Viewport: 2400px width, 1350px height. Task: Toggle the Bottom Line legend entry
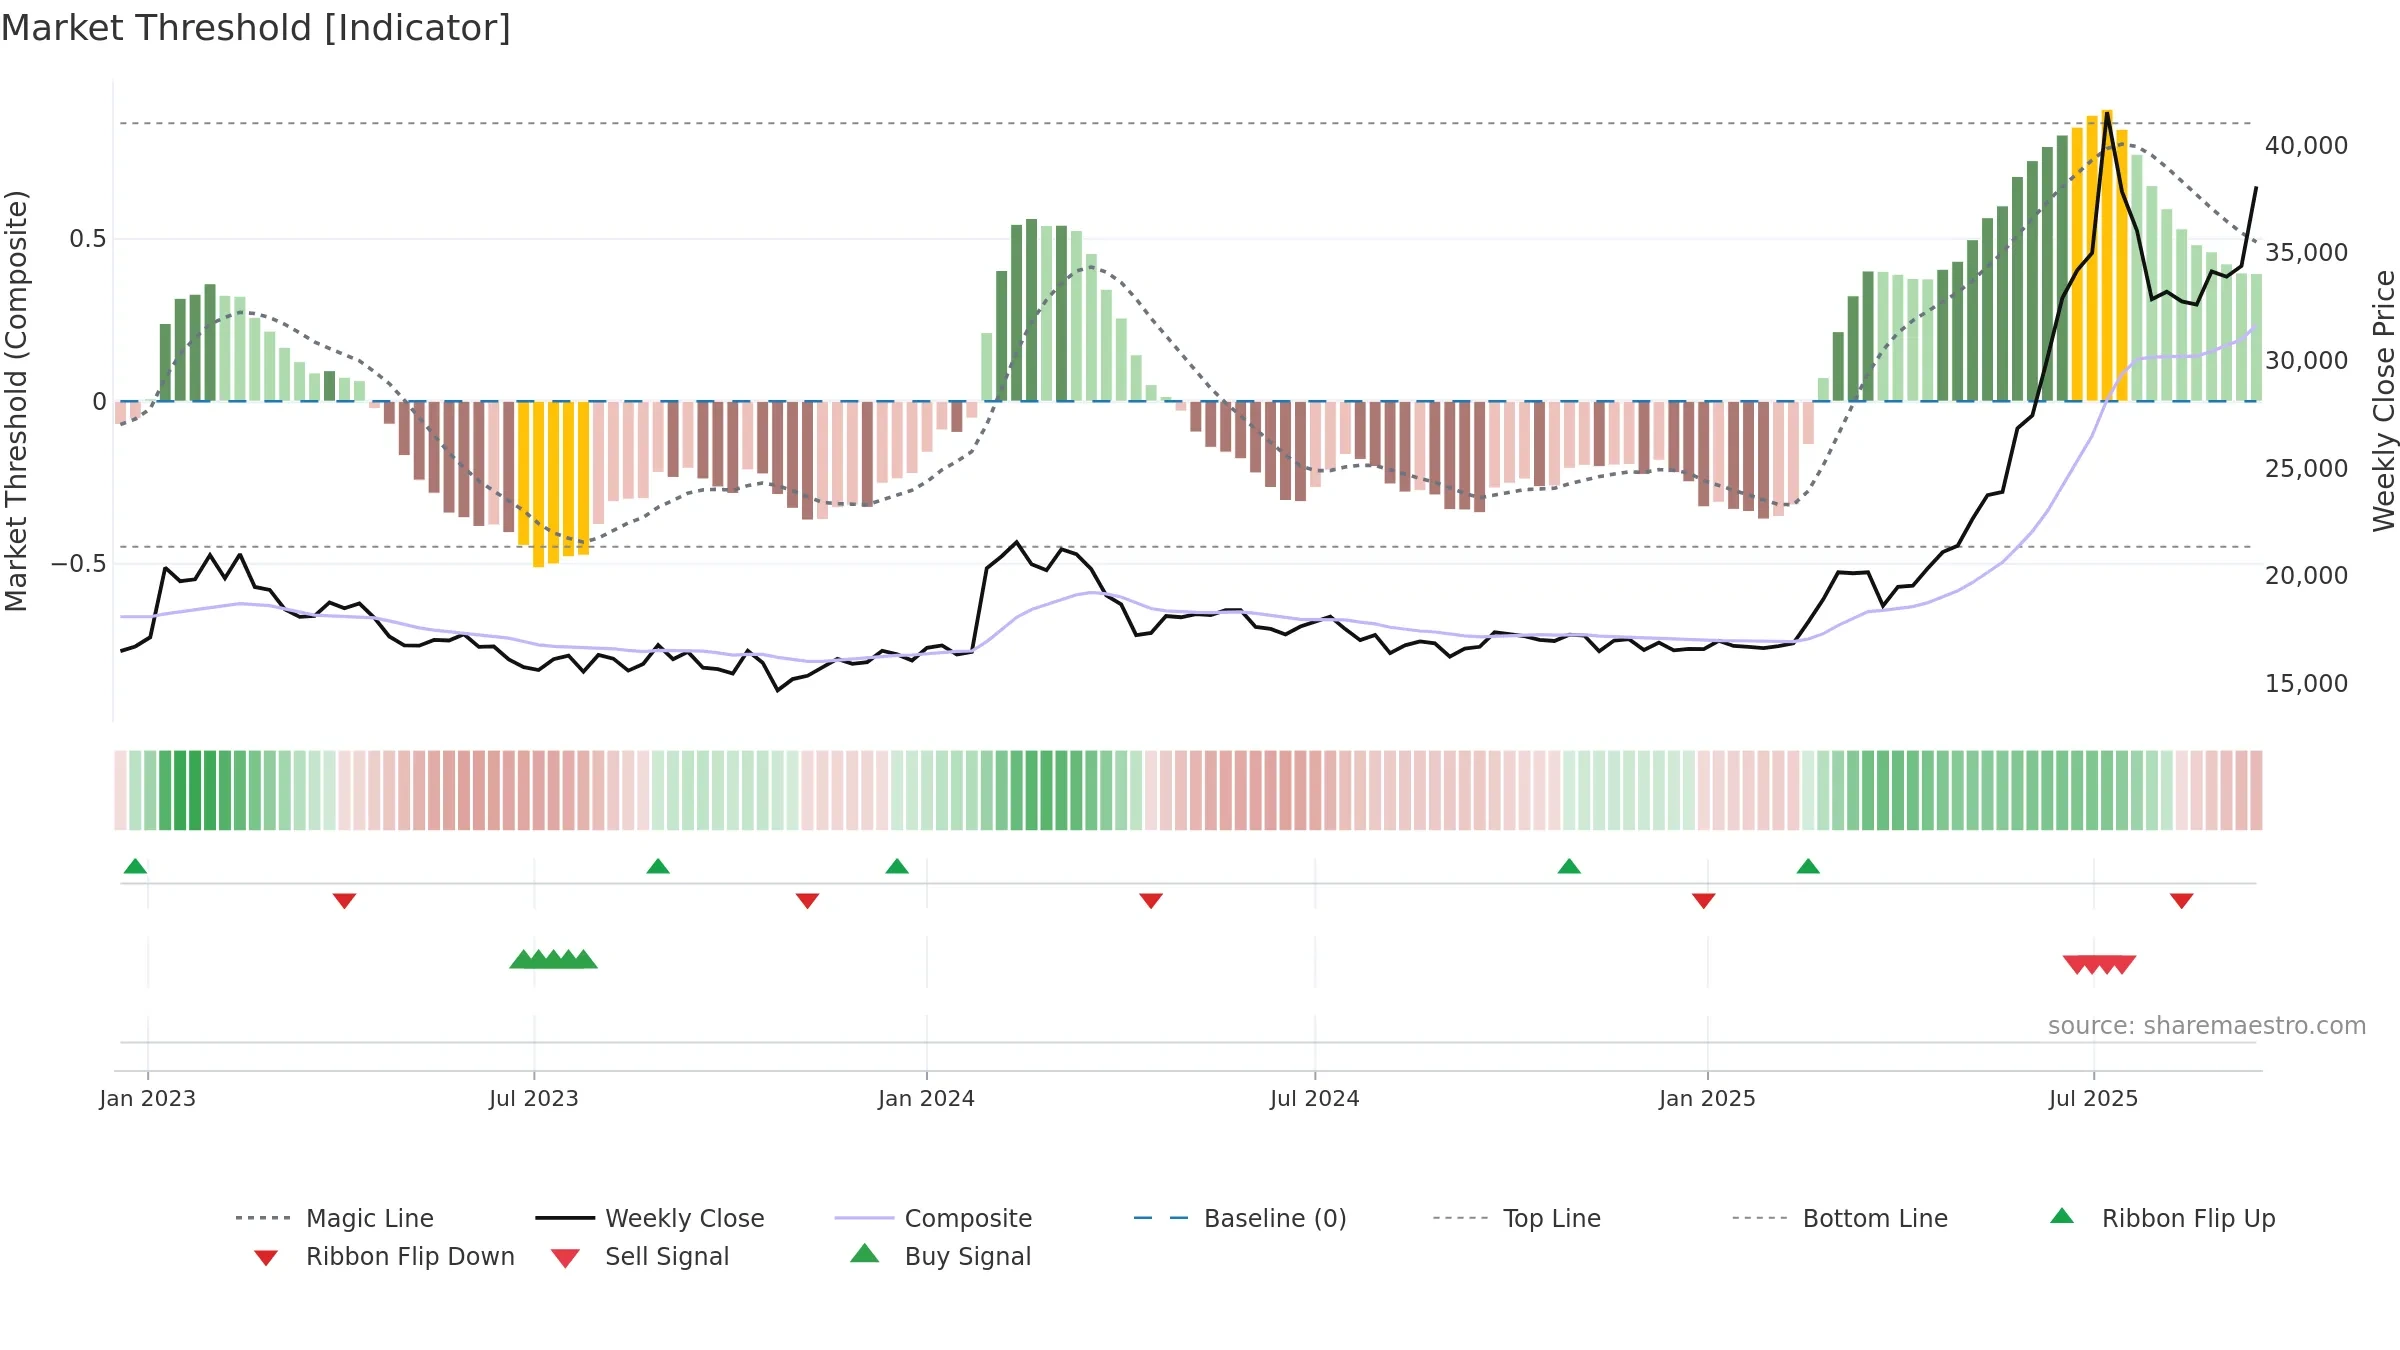1840,1218
